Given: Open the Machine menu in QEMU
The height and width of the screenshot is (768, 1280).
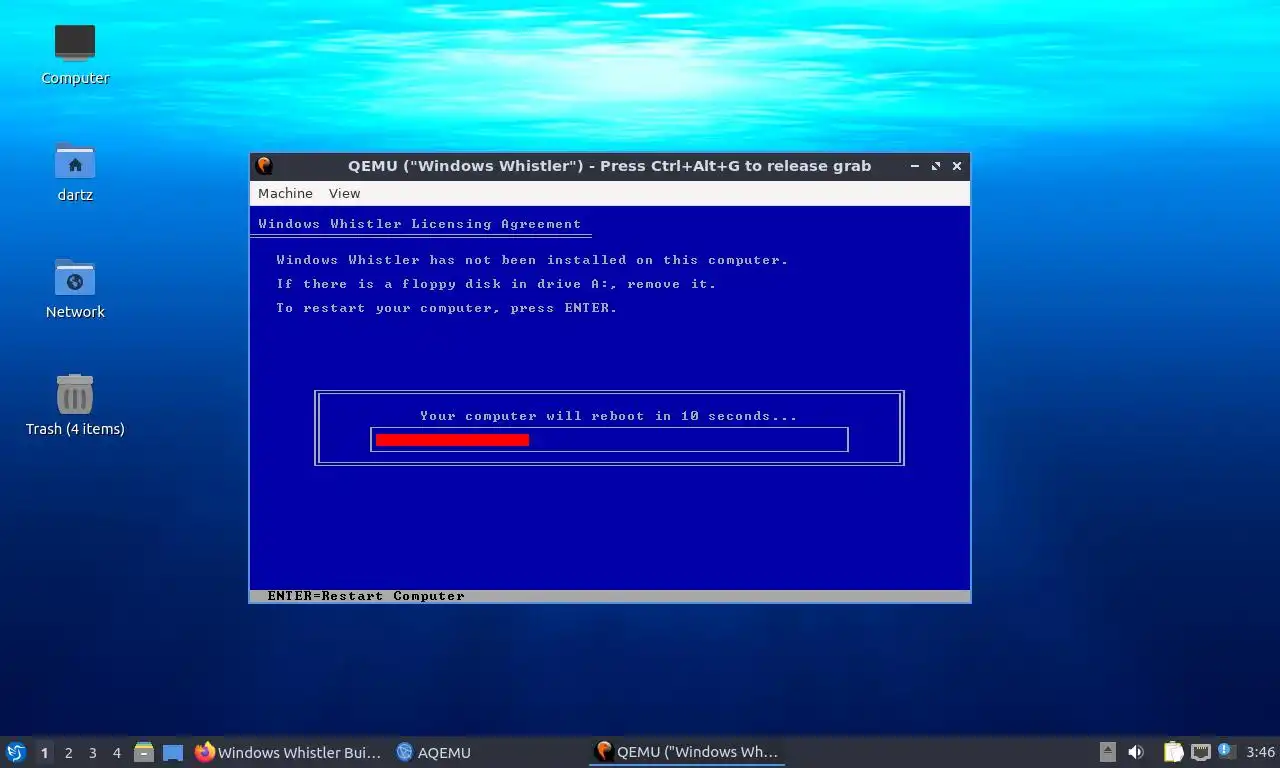Looking at the screenshot, I should tap(285, 193).
